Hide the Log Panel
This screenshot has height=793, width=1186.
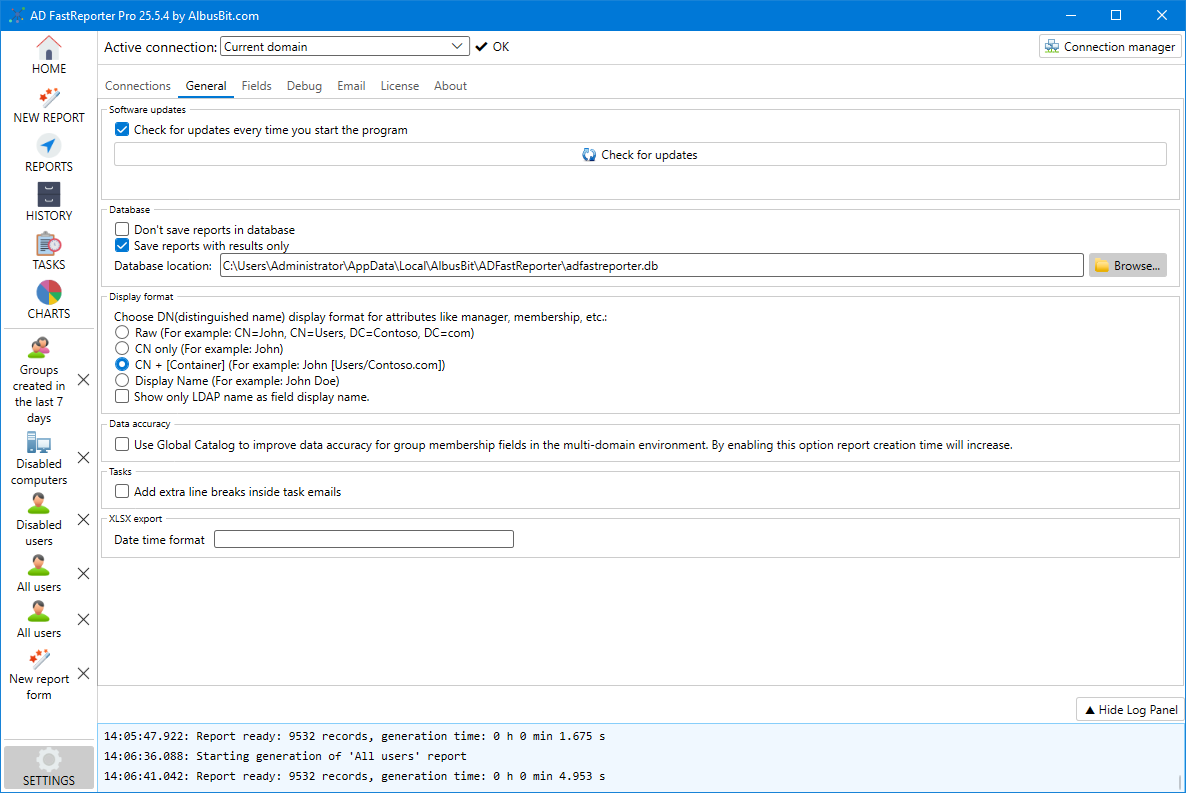pos(1131,709)
